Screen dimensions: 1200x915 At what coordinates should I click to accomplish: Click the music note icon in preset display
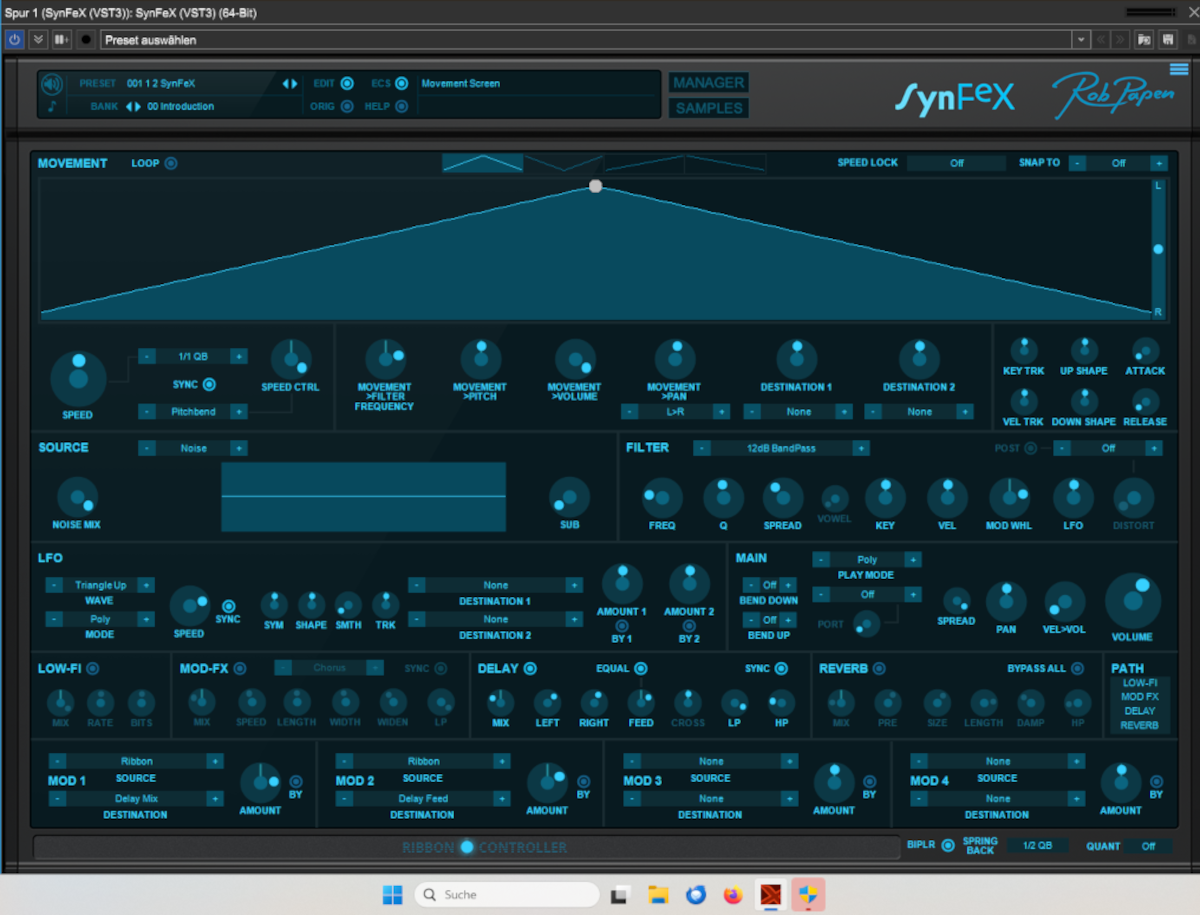52,106
